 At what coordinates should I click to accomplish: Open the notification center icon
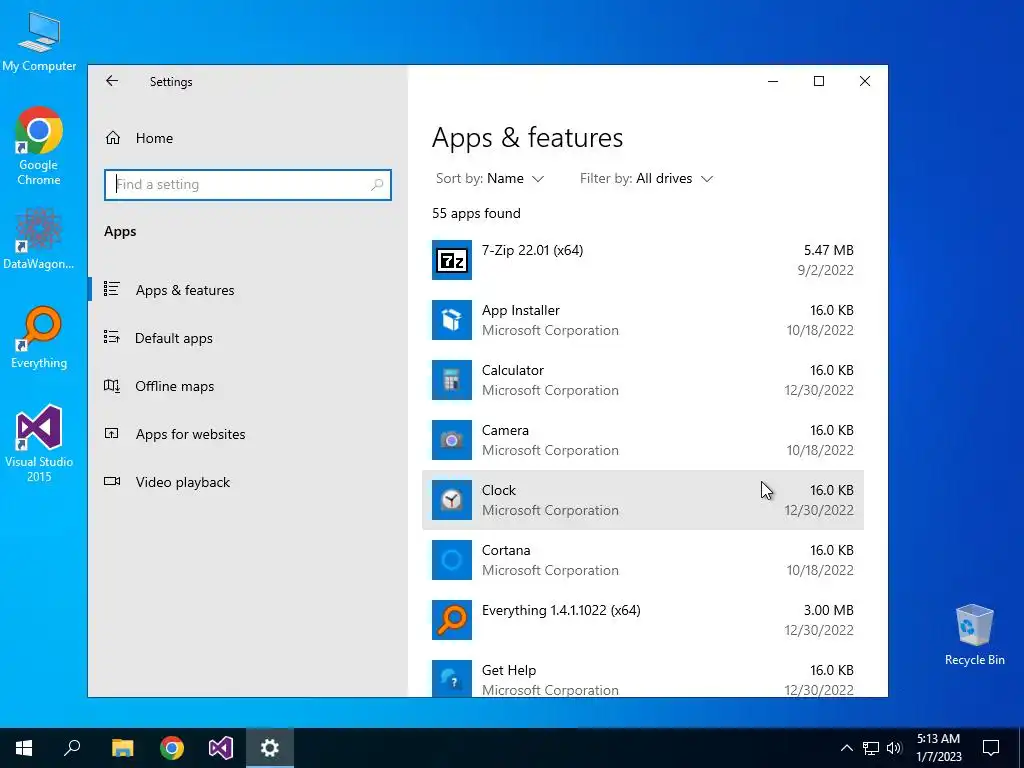pos(991,748)
